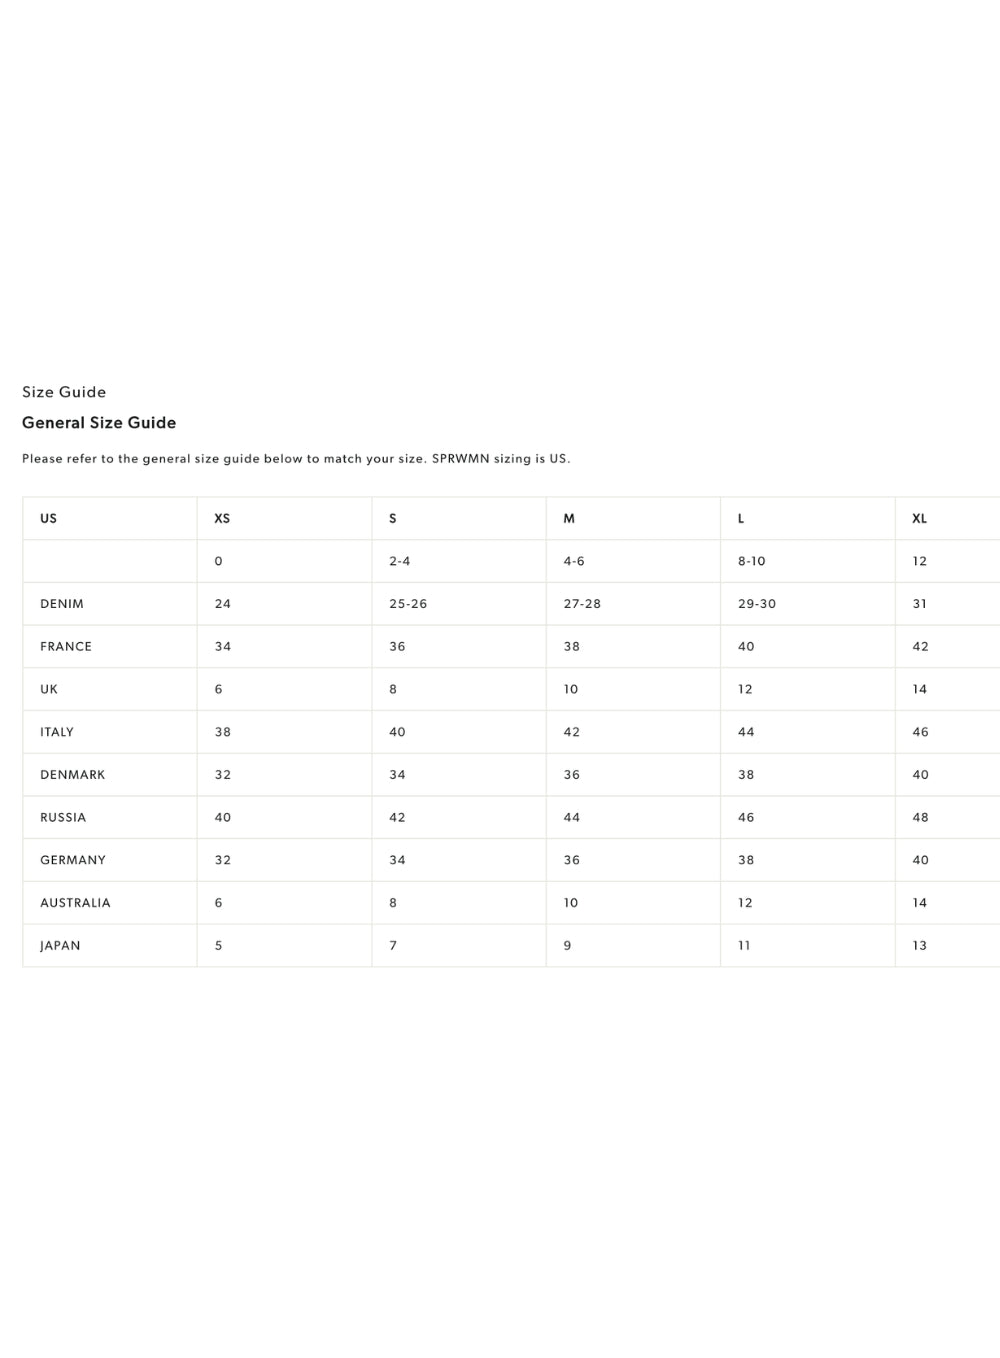Click the Japan L value 11
This screenshot has width=1000, height=1358.
[x=744, y=946]
